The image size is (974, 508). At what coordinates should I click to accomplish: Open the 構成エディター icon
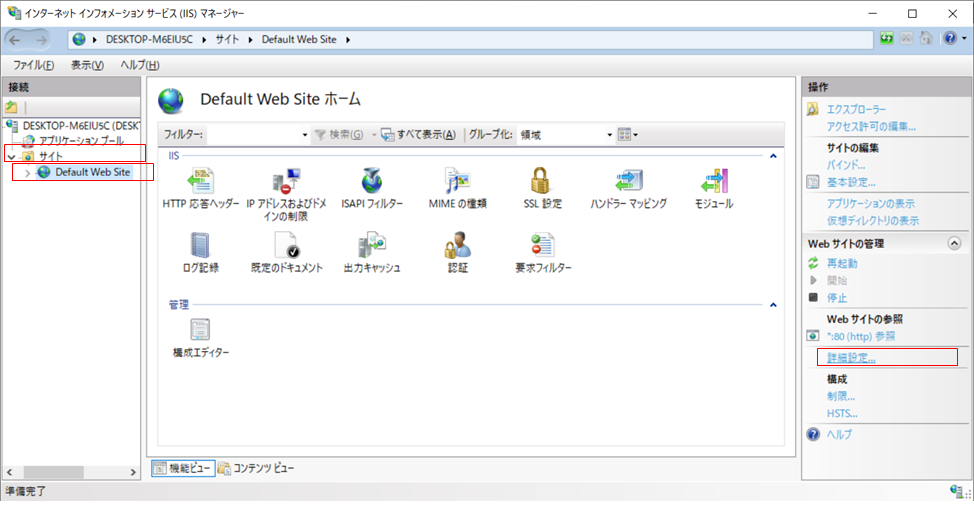pyautogui.click(x=200, y=330)
